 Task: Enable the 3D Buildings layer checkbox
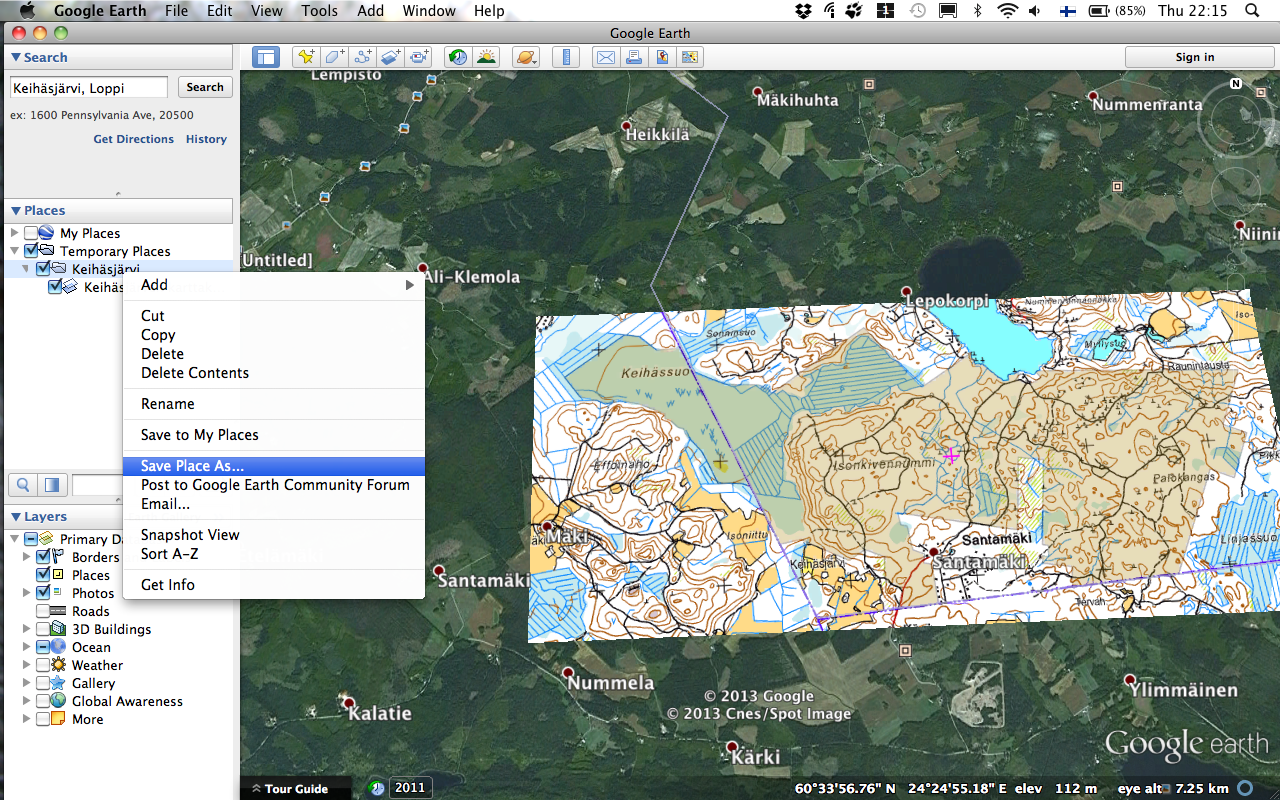point(43,629)
